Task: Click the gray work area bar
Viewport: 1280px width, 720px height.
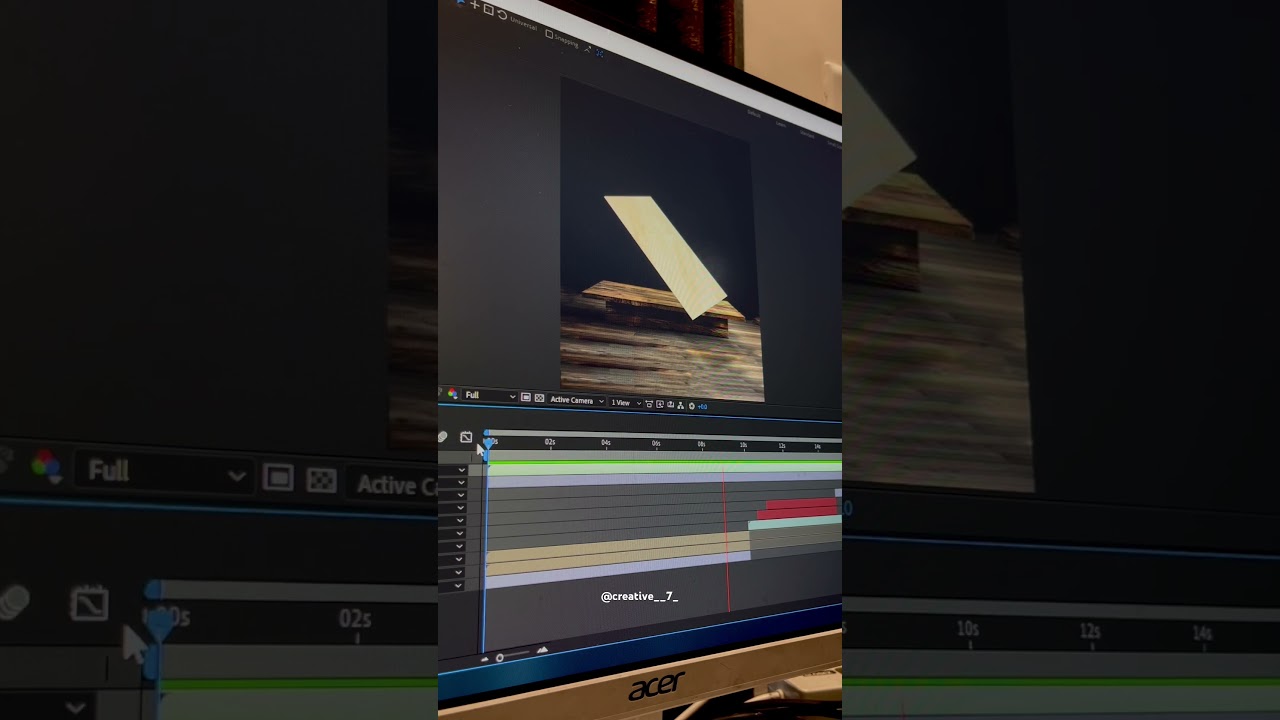Action: point(664,435)
